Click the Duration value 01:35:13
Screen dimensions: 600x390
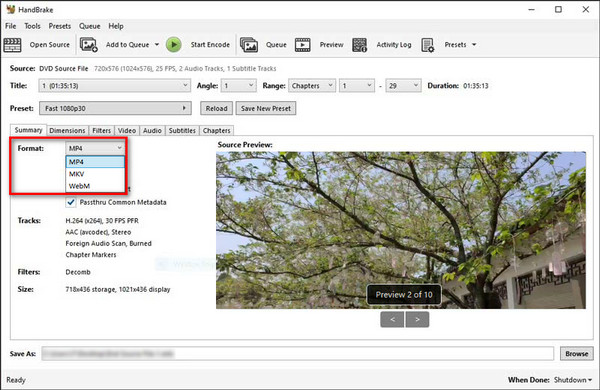476,86
